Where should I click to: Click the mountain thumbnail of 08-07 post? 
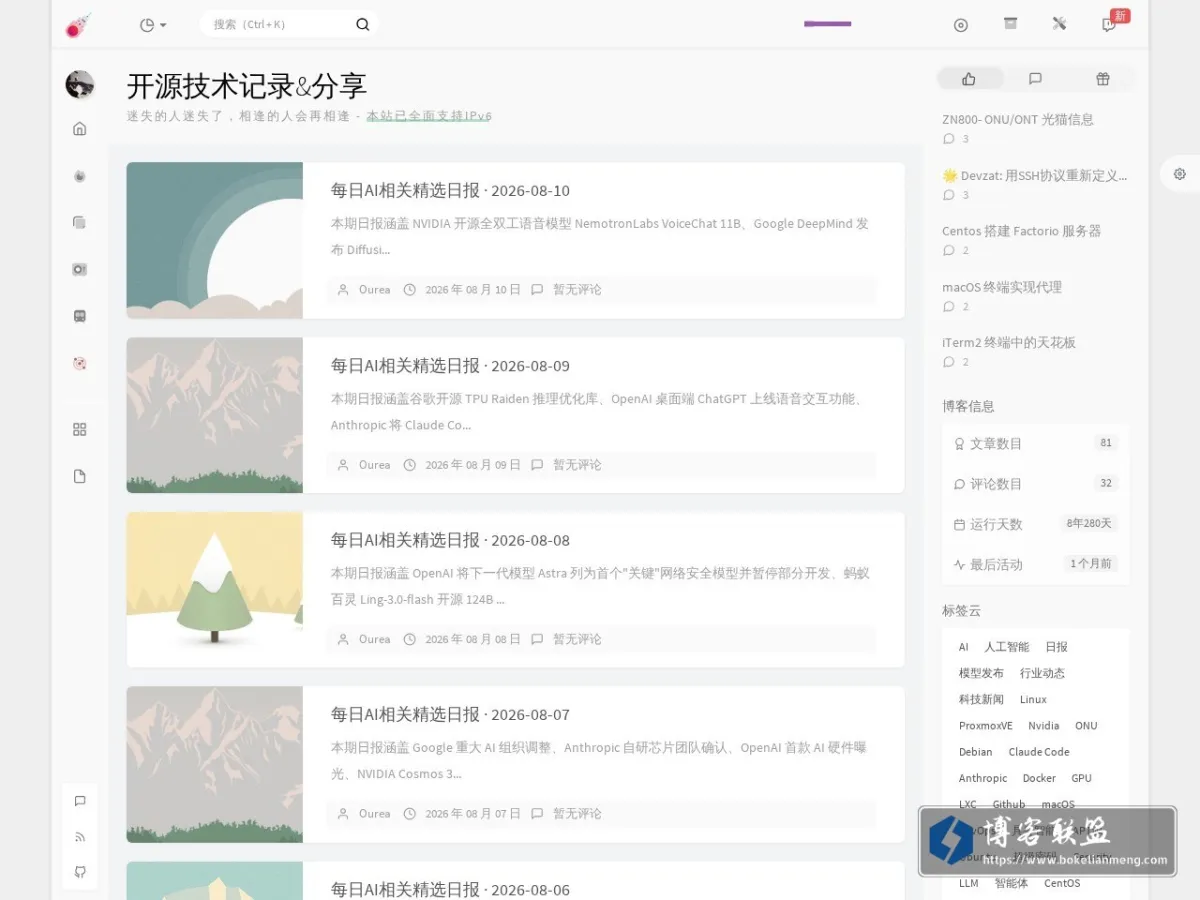(x=215, y=764)
